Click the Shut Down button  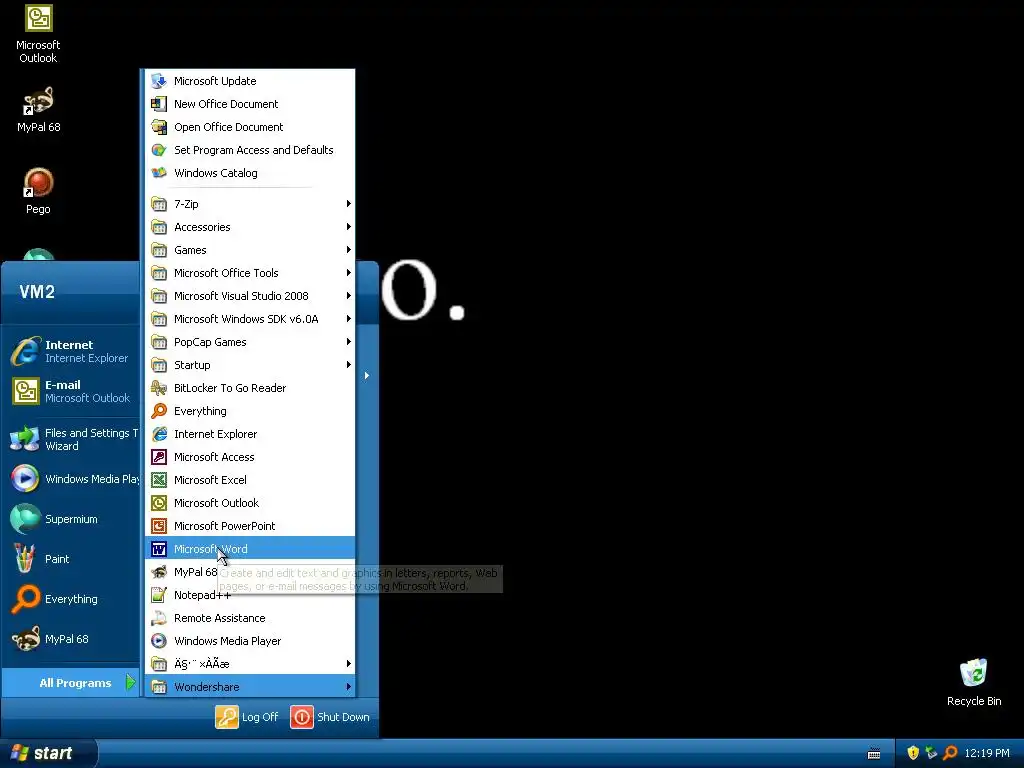pos(330,716)
